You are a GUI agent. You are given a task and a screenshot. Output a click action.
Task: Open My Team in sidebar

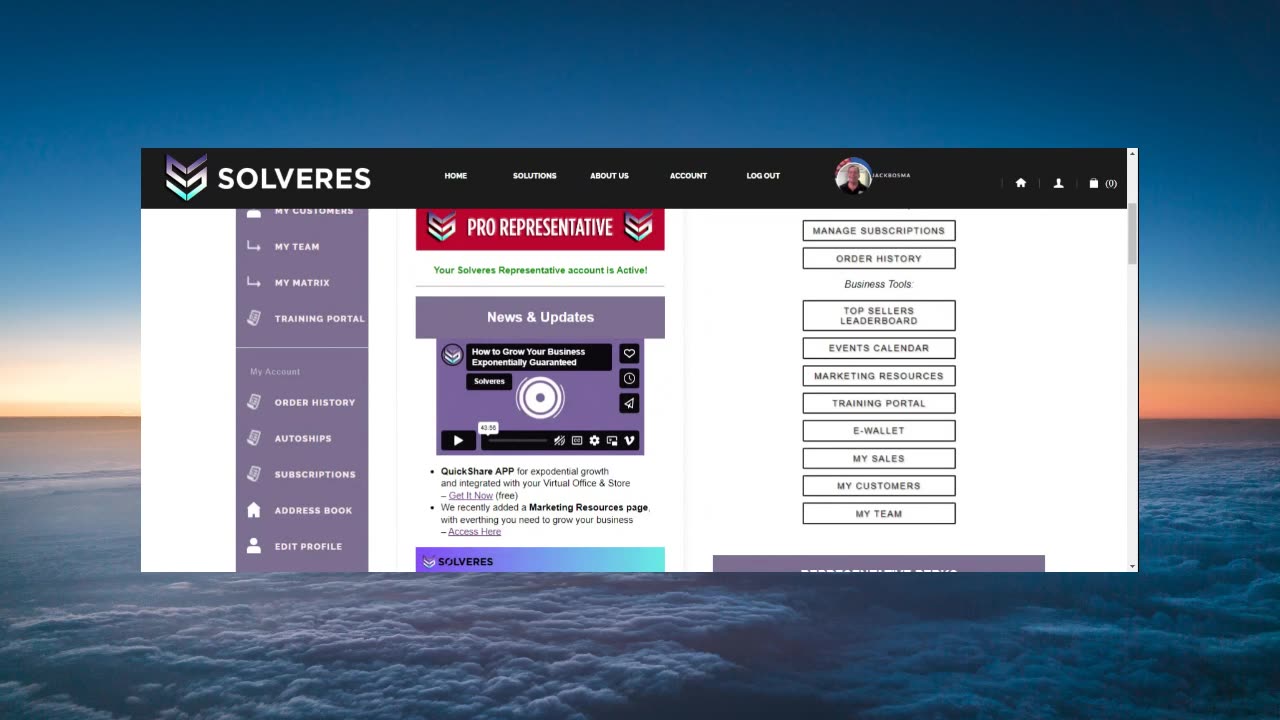click(x=297, y=247)
